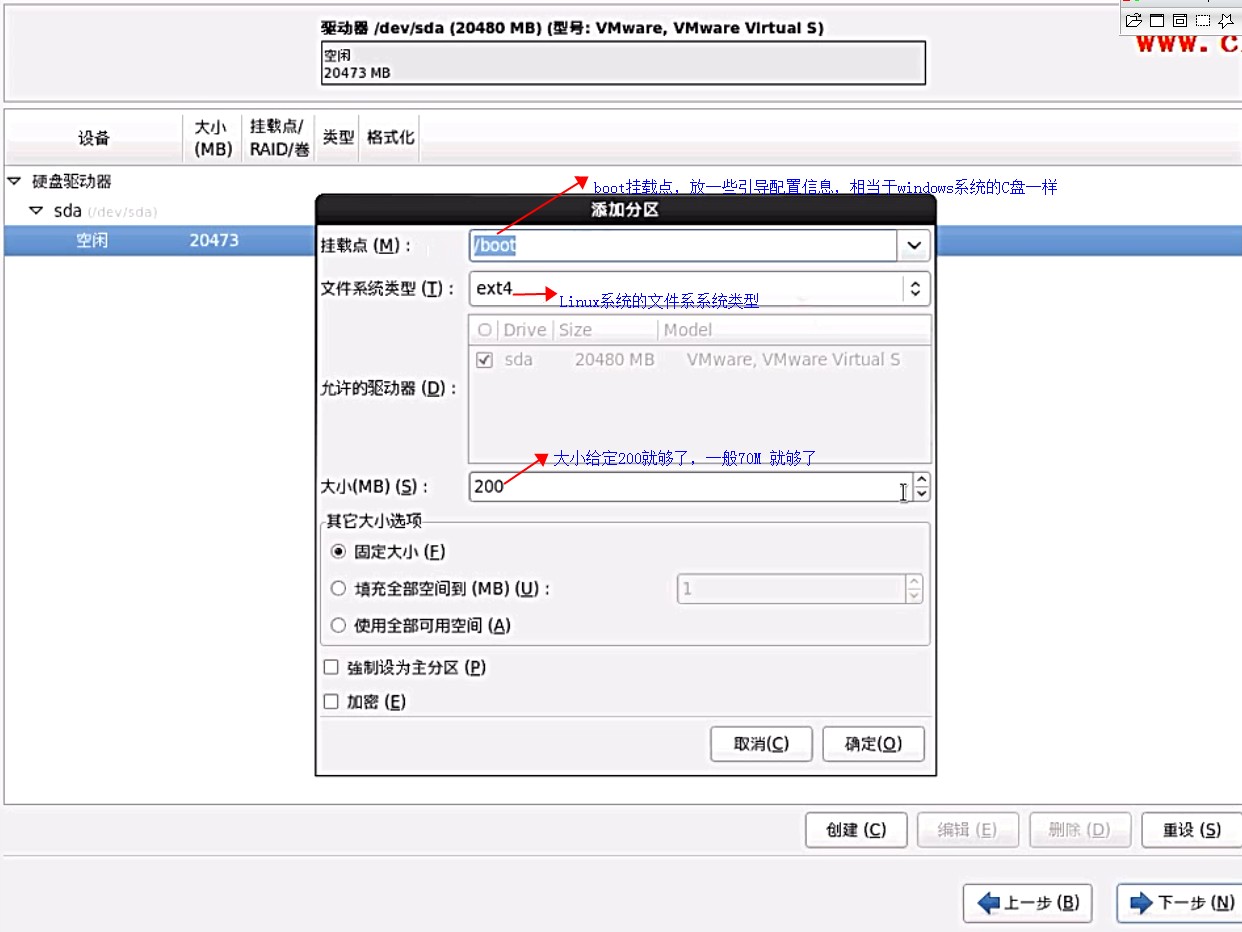Click the 确定 OK button
Image resolution: width=1242 pixels, height=932 pixels.
pos(873,744)
